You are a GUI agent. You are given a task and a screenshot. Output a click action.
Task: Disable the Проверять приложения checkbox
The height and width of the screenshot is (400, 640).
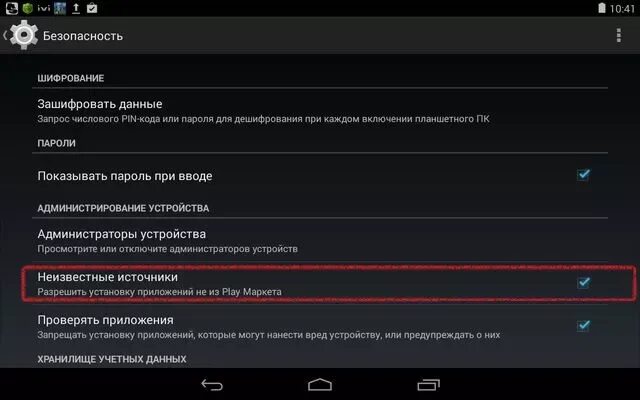coord(583,325)
